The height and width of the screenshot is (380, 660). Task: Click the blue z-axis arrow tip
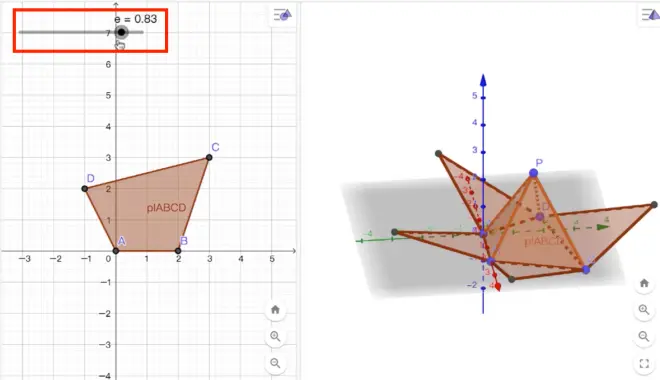coord(483,80)
